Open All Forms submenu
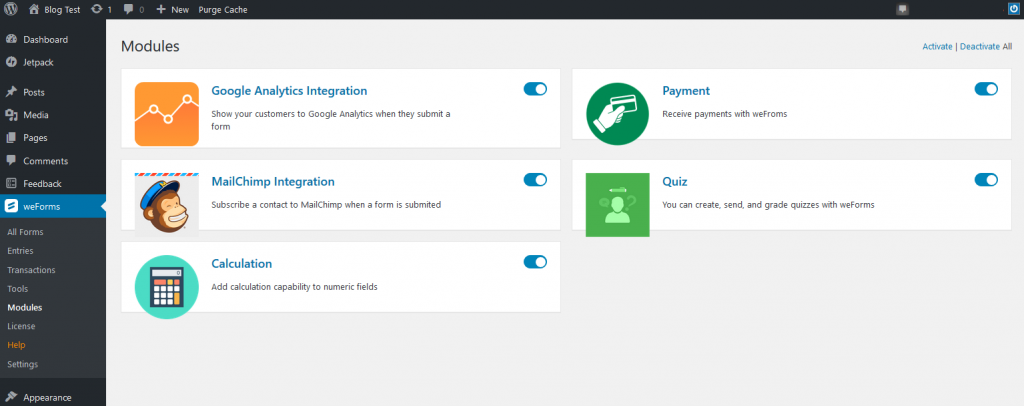Image resolution: width=1024 pixels, height=406 pixels. pyautogui.click(x=25, y=232)
